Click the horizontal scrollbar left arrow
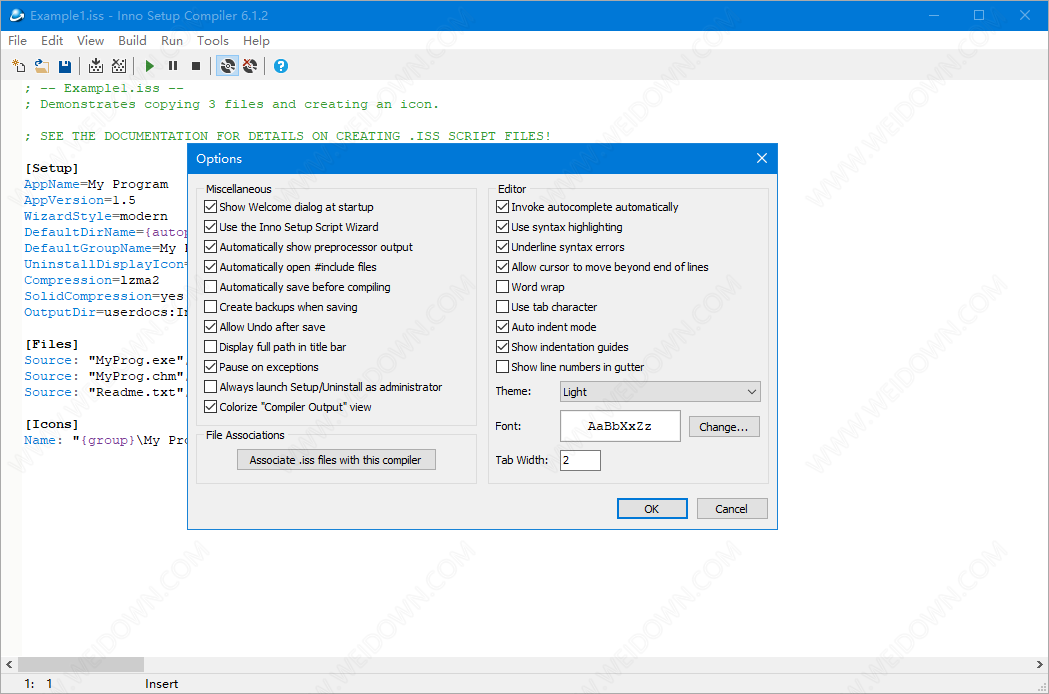The width and height of the screenshot is (1049, 694). pos(9,665)
